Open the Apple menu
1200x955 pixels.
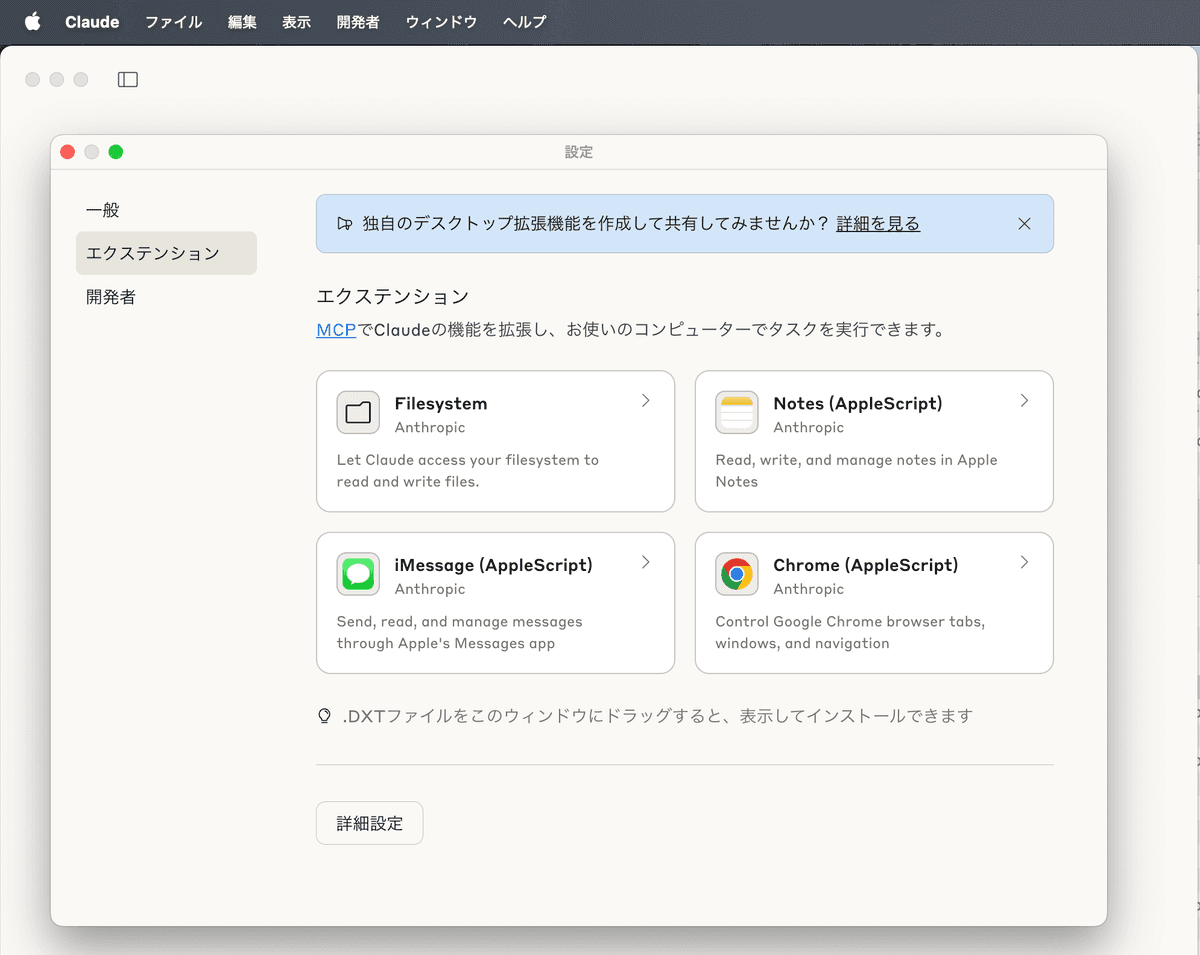click(x=33, y=21)
